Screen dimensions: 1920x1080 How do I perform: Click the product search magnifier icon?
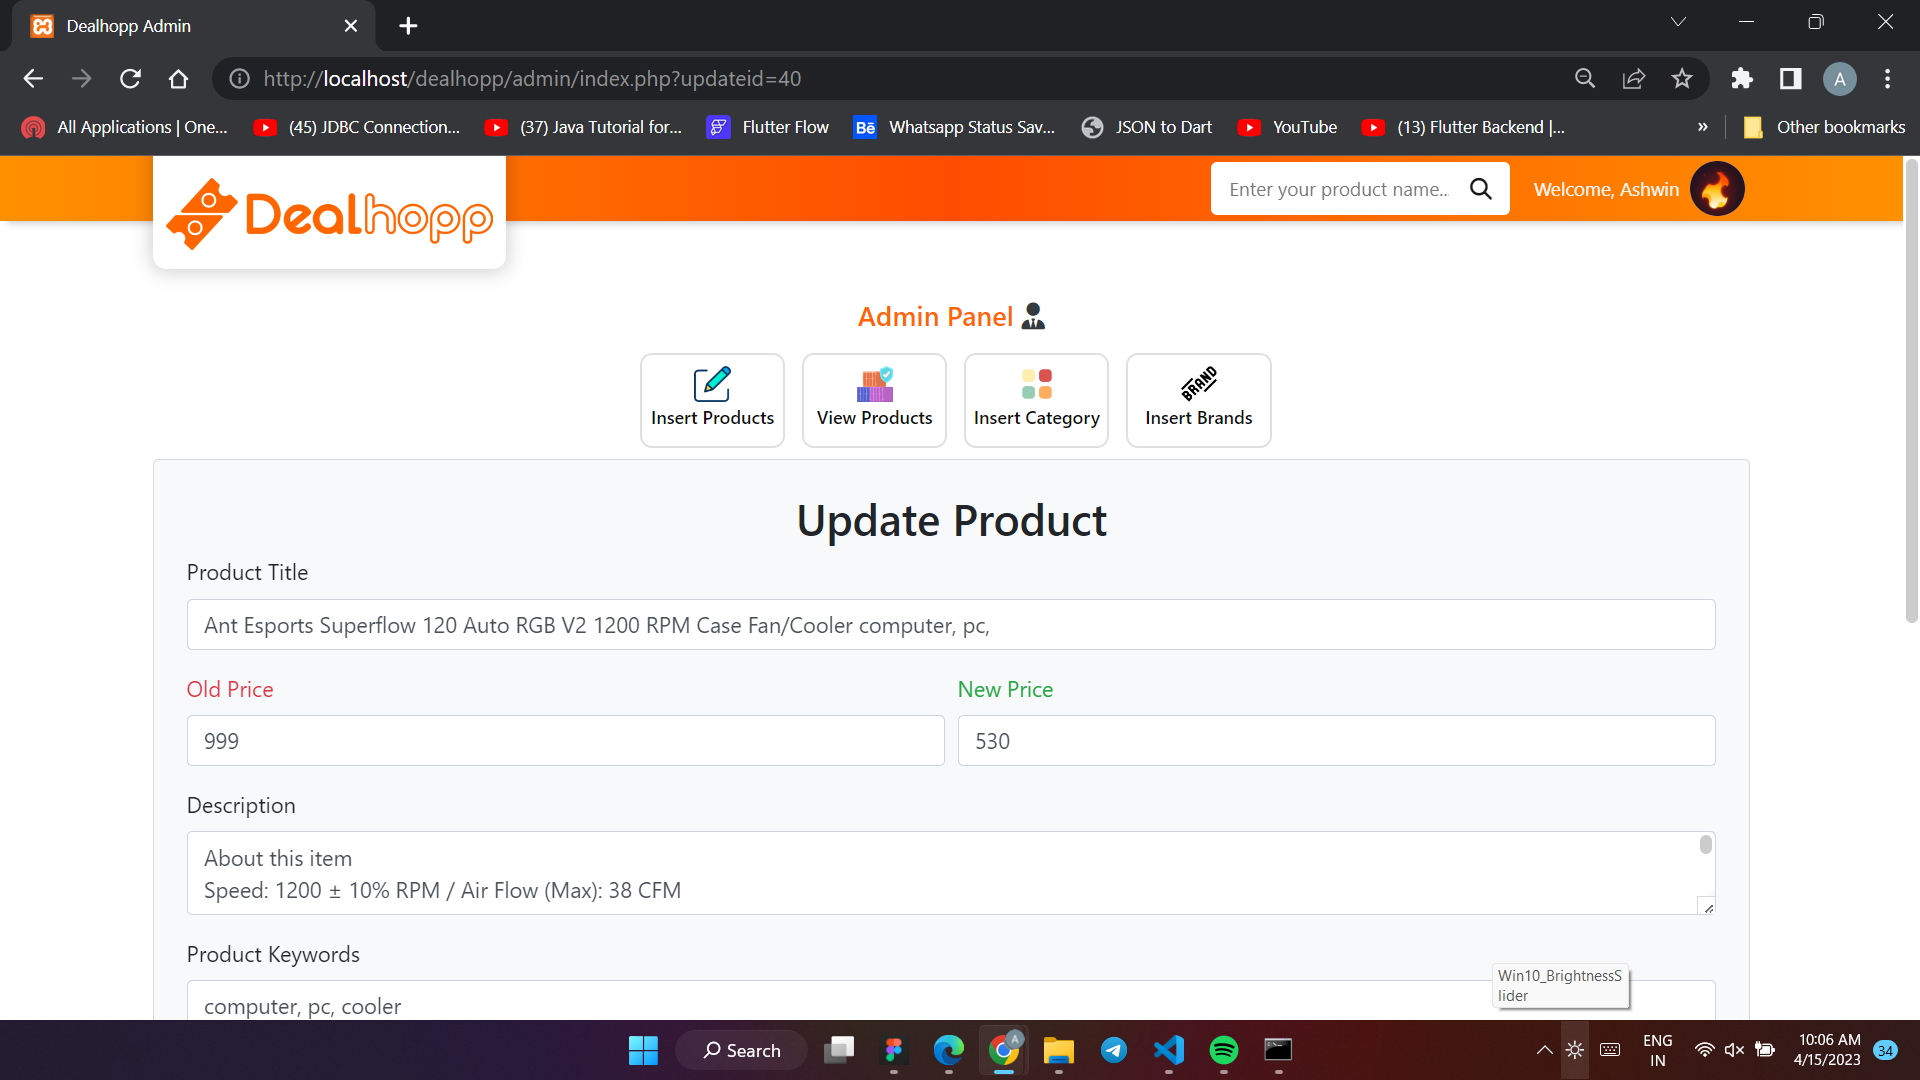[x=1481, y=189]
